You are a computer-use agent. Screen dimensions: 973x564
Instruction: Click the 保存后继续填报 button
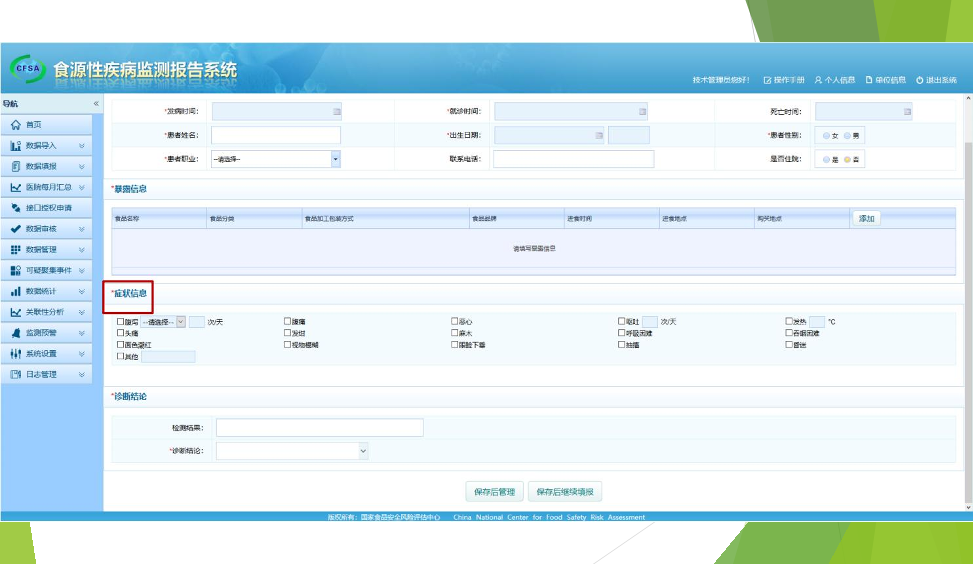[565, 492]
